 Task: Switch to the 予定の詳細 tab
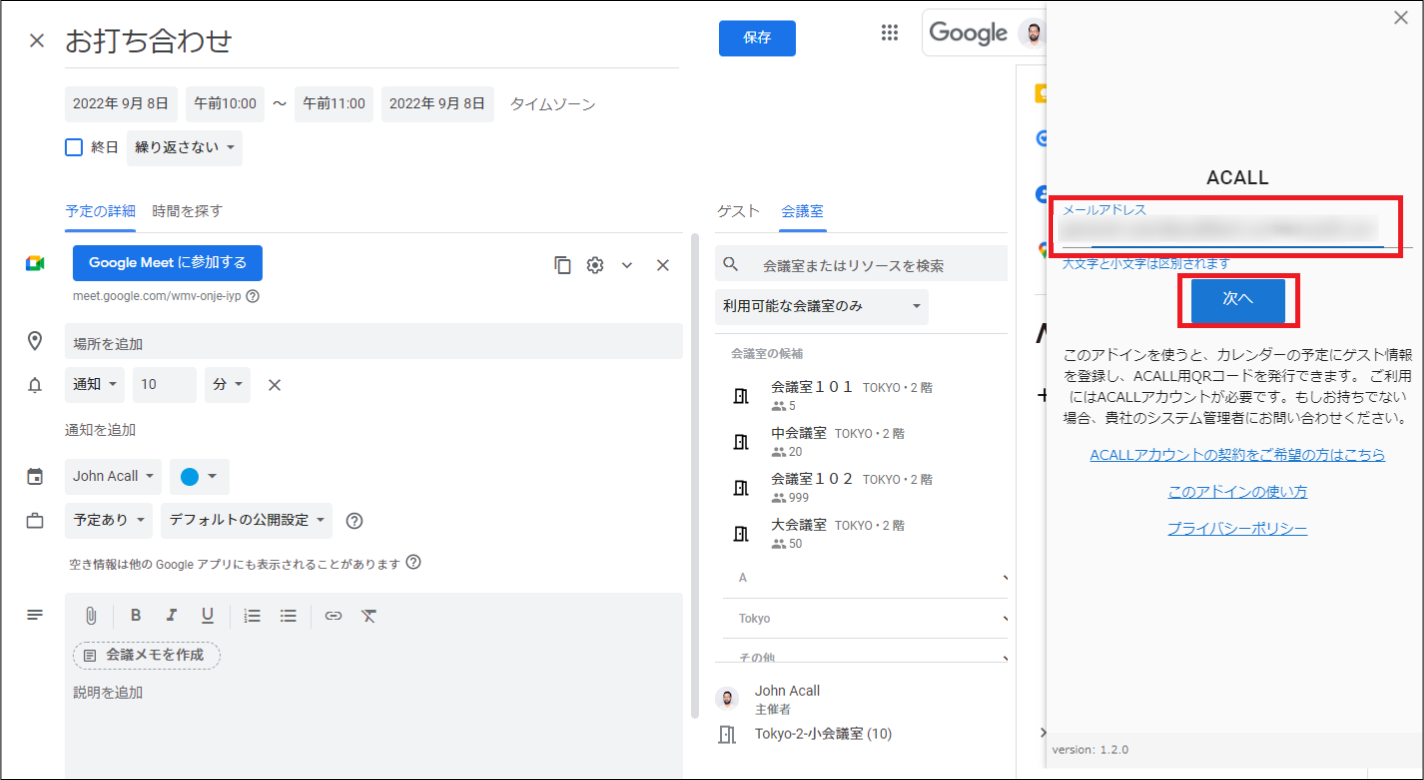(x=100, y=211)
